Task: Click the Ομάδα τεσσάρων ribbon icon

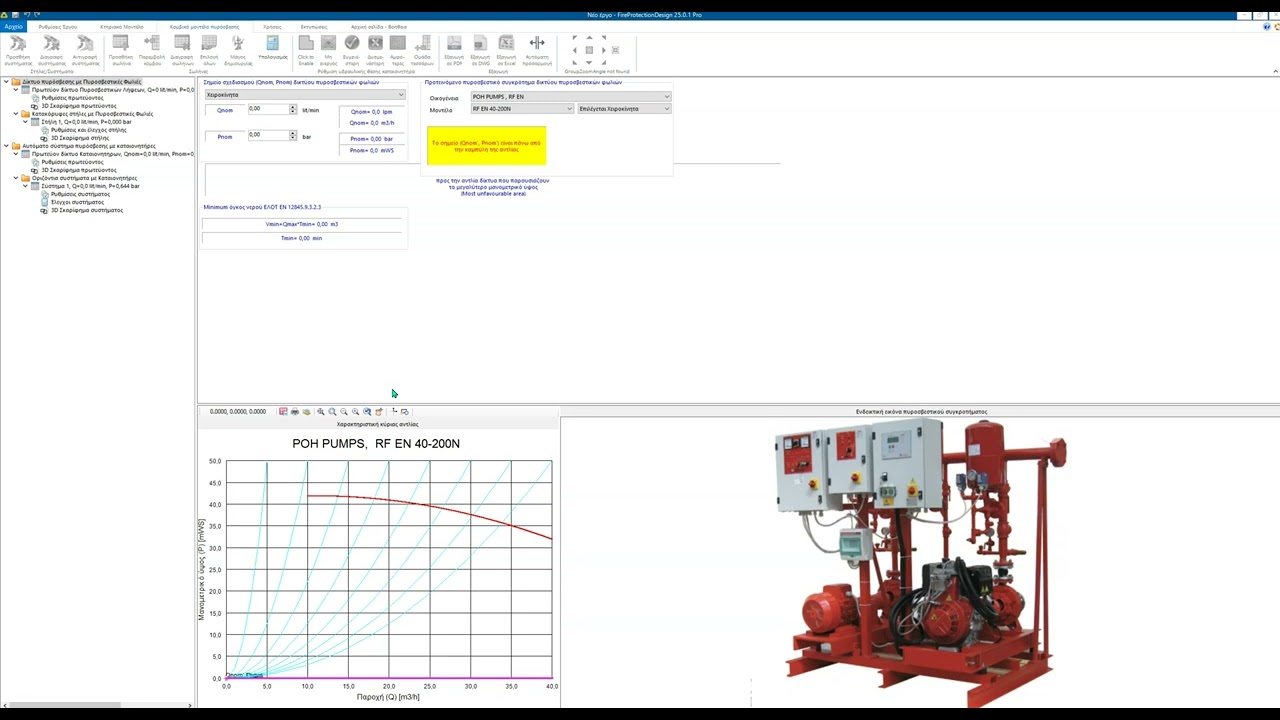Action: [x=422, y=43]
